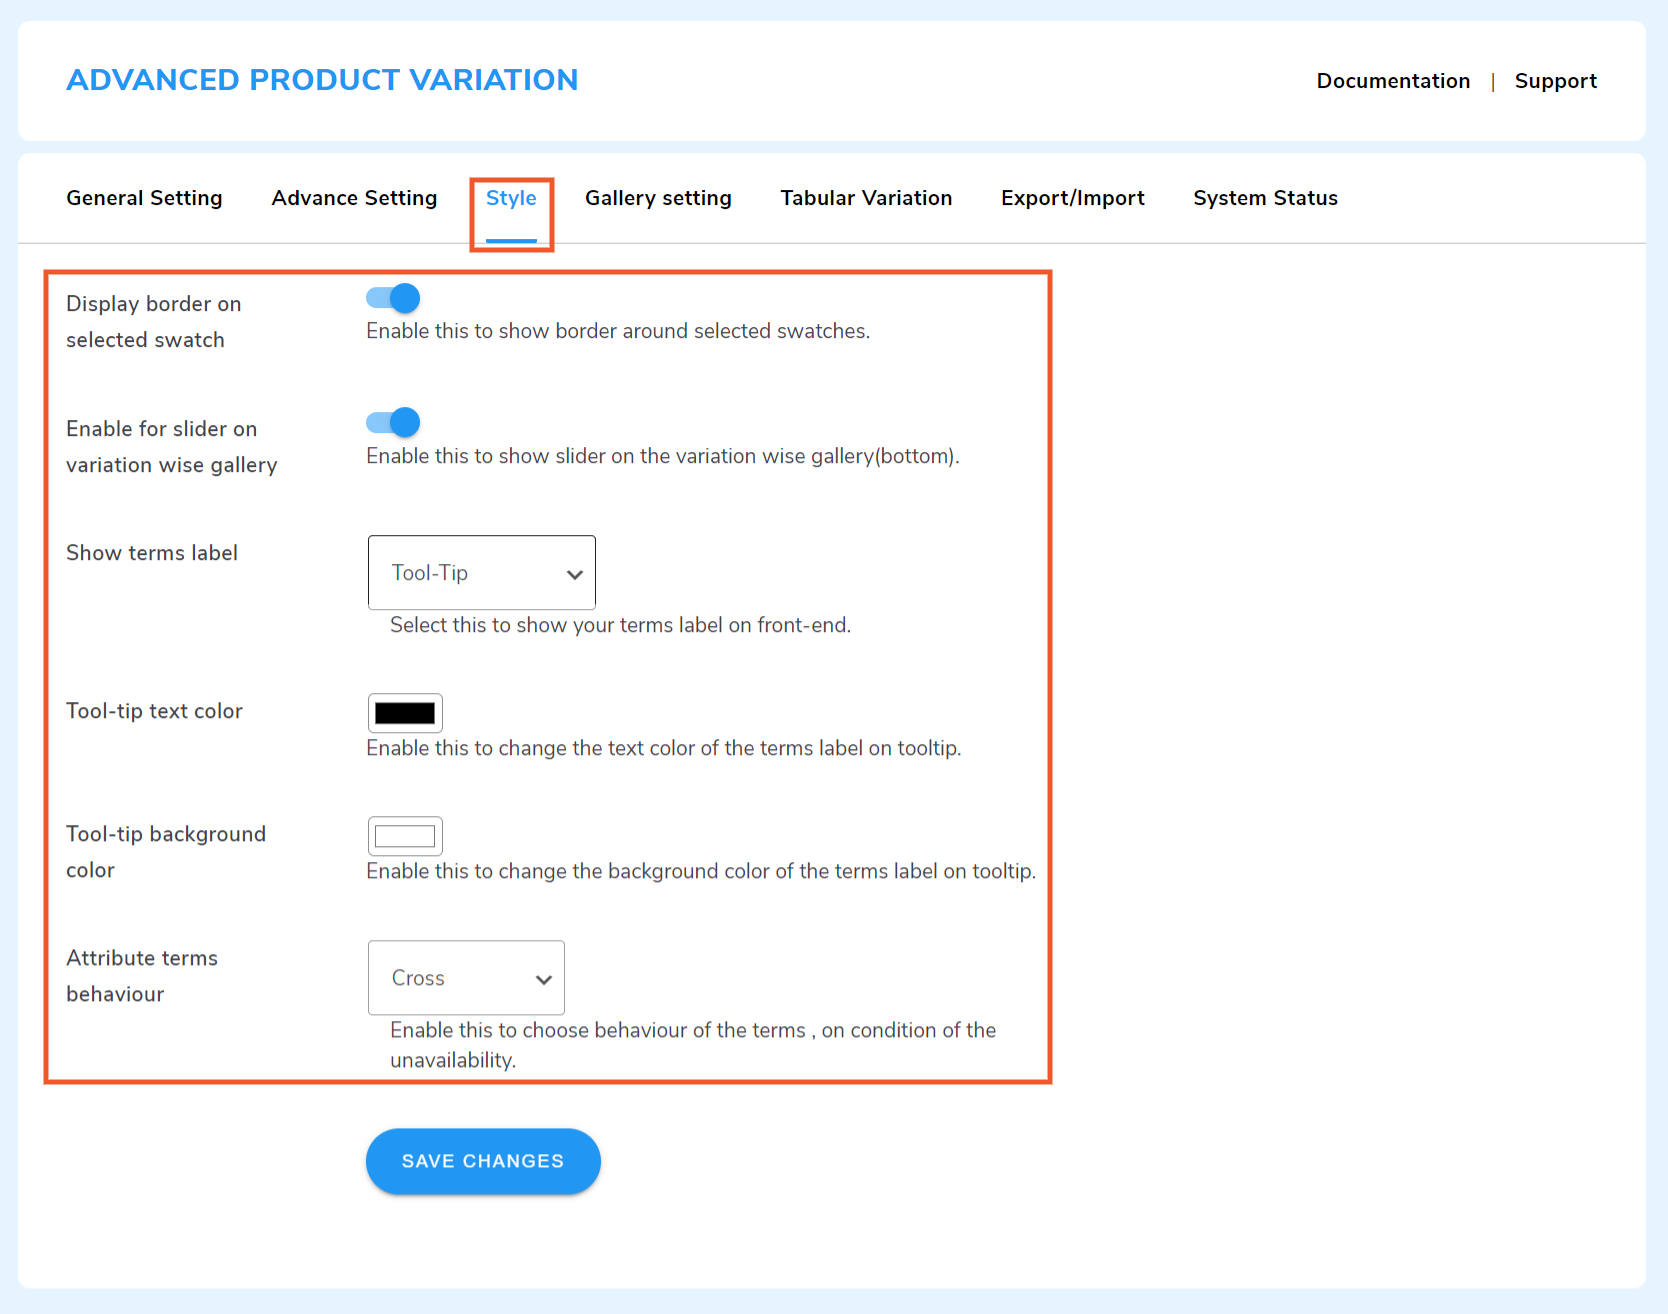Screen dimensions: 1668x1314
Task: View the System Status tab
Action: tap(1264, 197)
